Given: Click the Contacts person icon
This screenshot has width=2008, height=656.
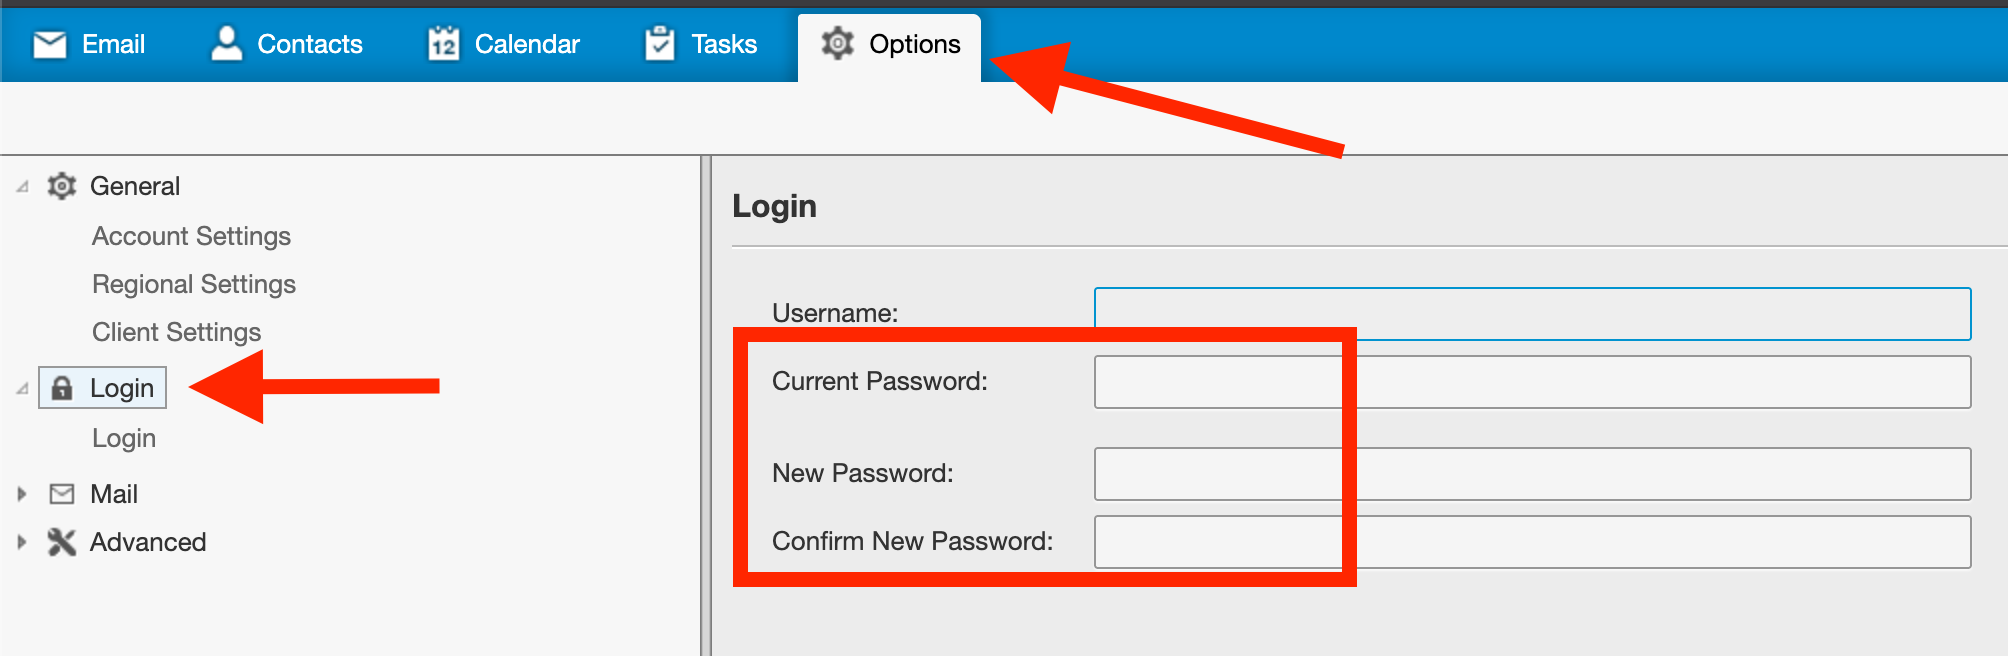Looking at the screenshot, I should 227,43.
